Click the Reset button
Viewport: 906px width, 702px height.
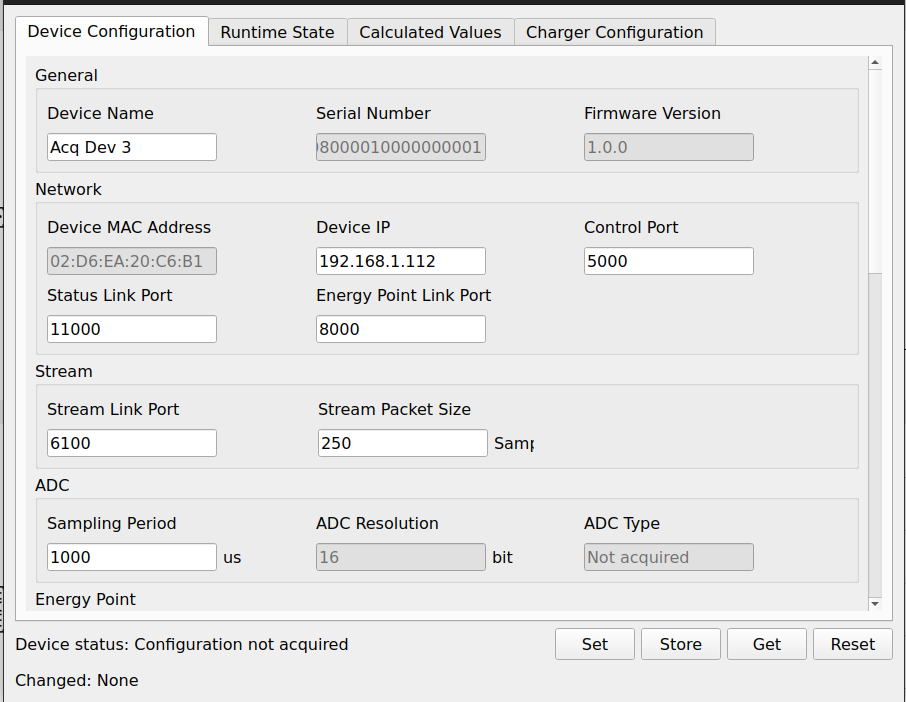[853, 644]
